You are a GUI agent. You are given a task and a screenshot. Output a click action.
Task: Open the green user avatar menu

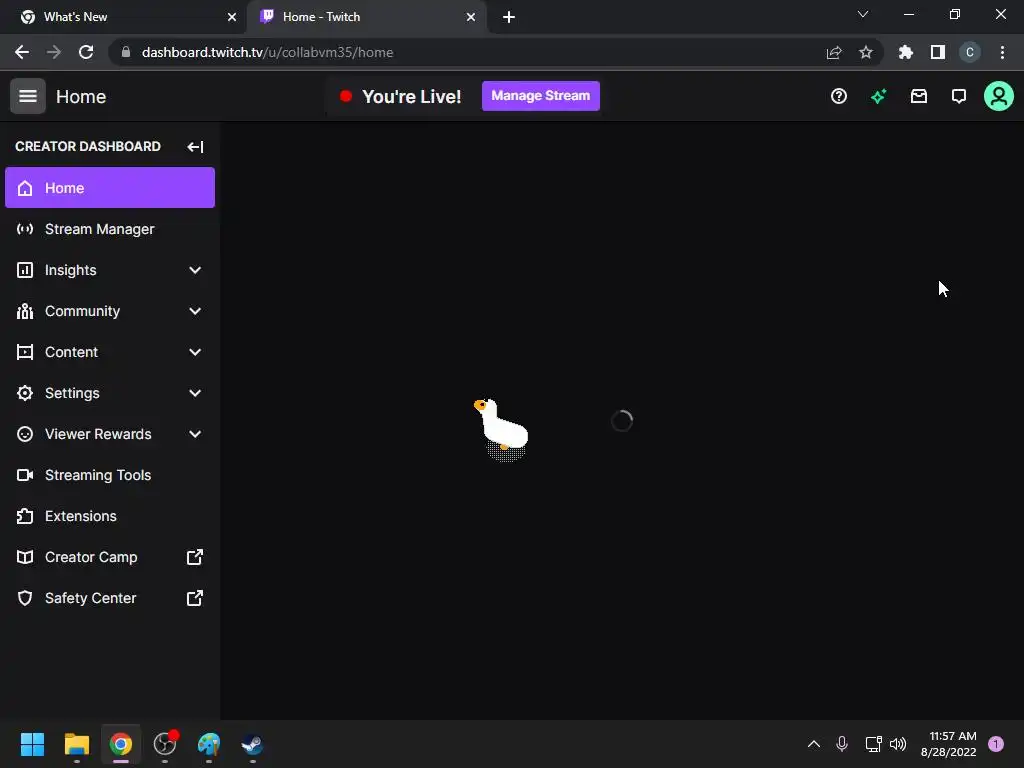999,97
